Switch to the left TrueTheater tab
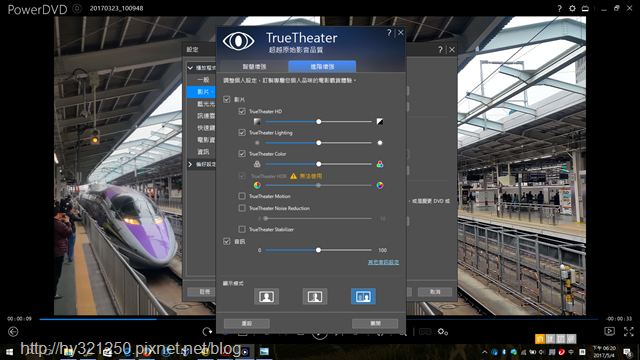This screenshot has height=360, width=640. coord(254,67)
